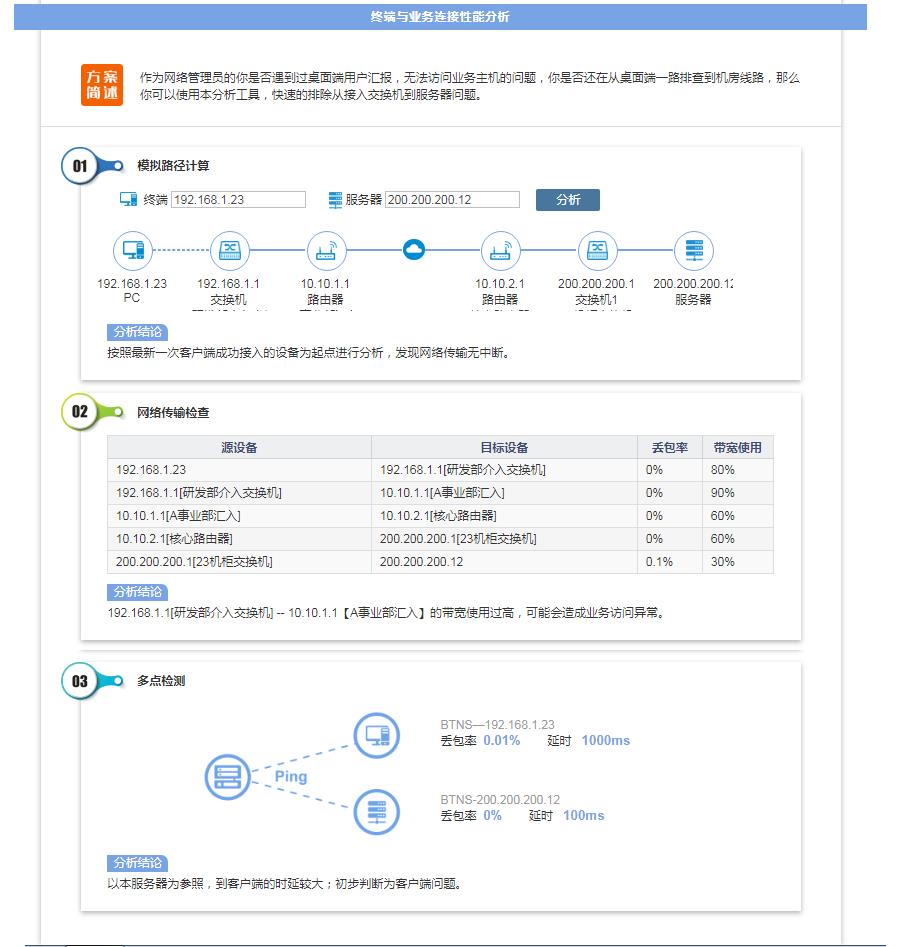Select the 200.200.200.12 server icon in path
Screen dimensions: 905x947
(x=693, y=250)
